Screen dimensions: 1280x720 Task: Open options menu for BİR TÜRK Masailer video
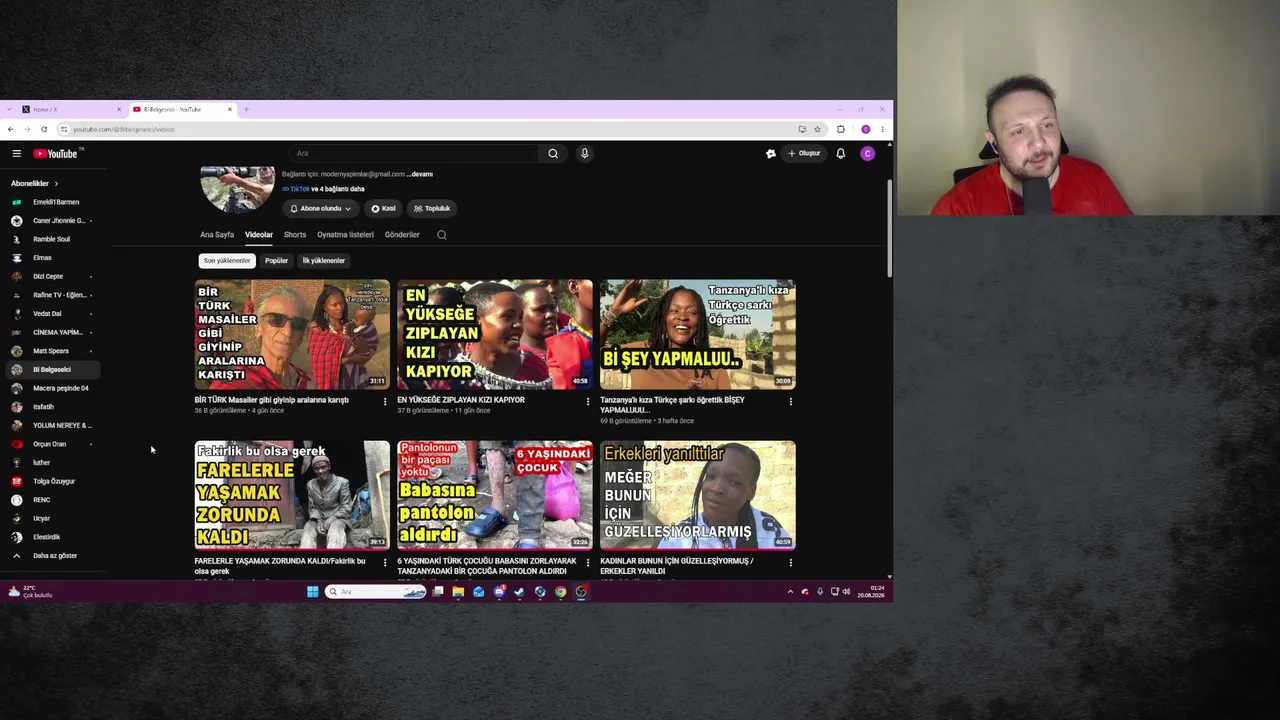click(x=385, y=402)
